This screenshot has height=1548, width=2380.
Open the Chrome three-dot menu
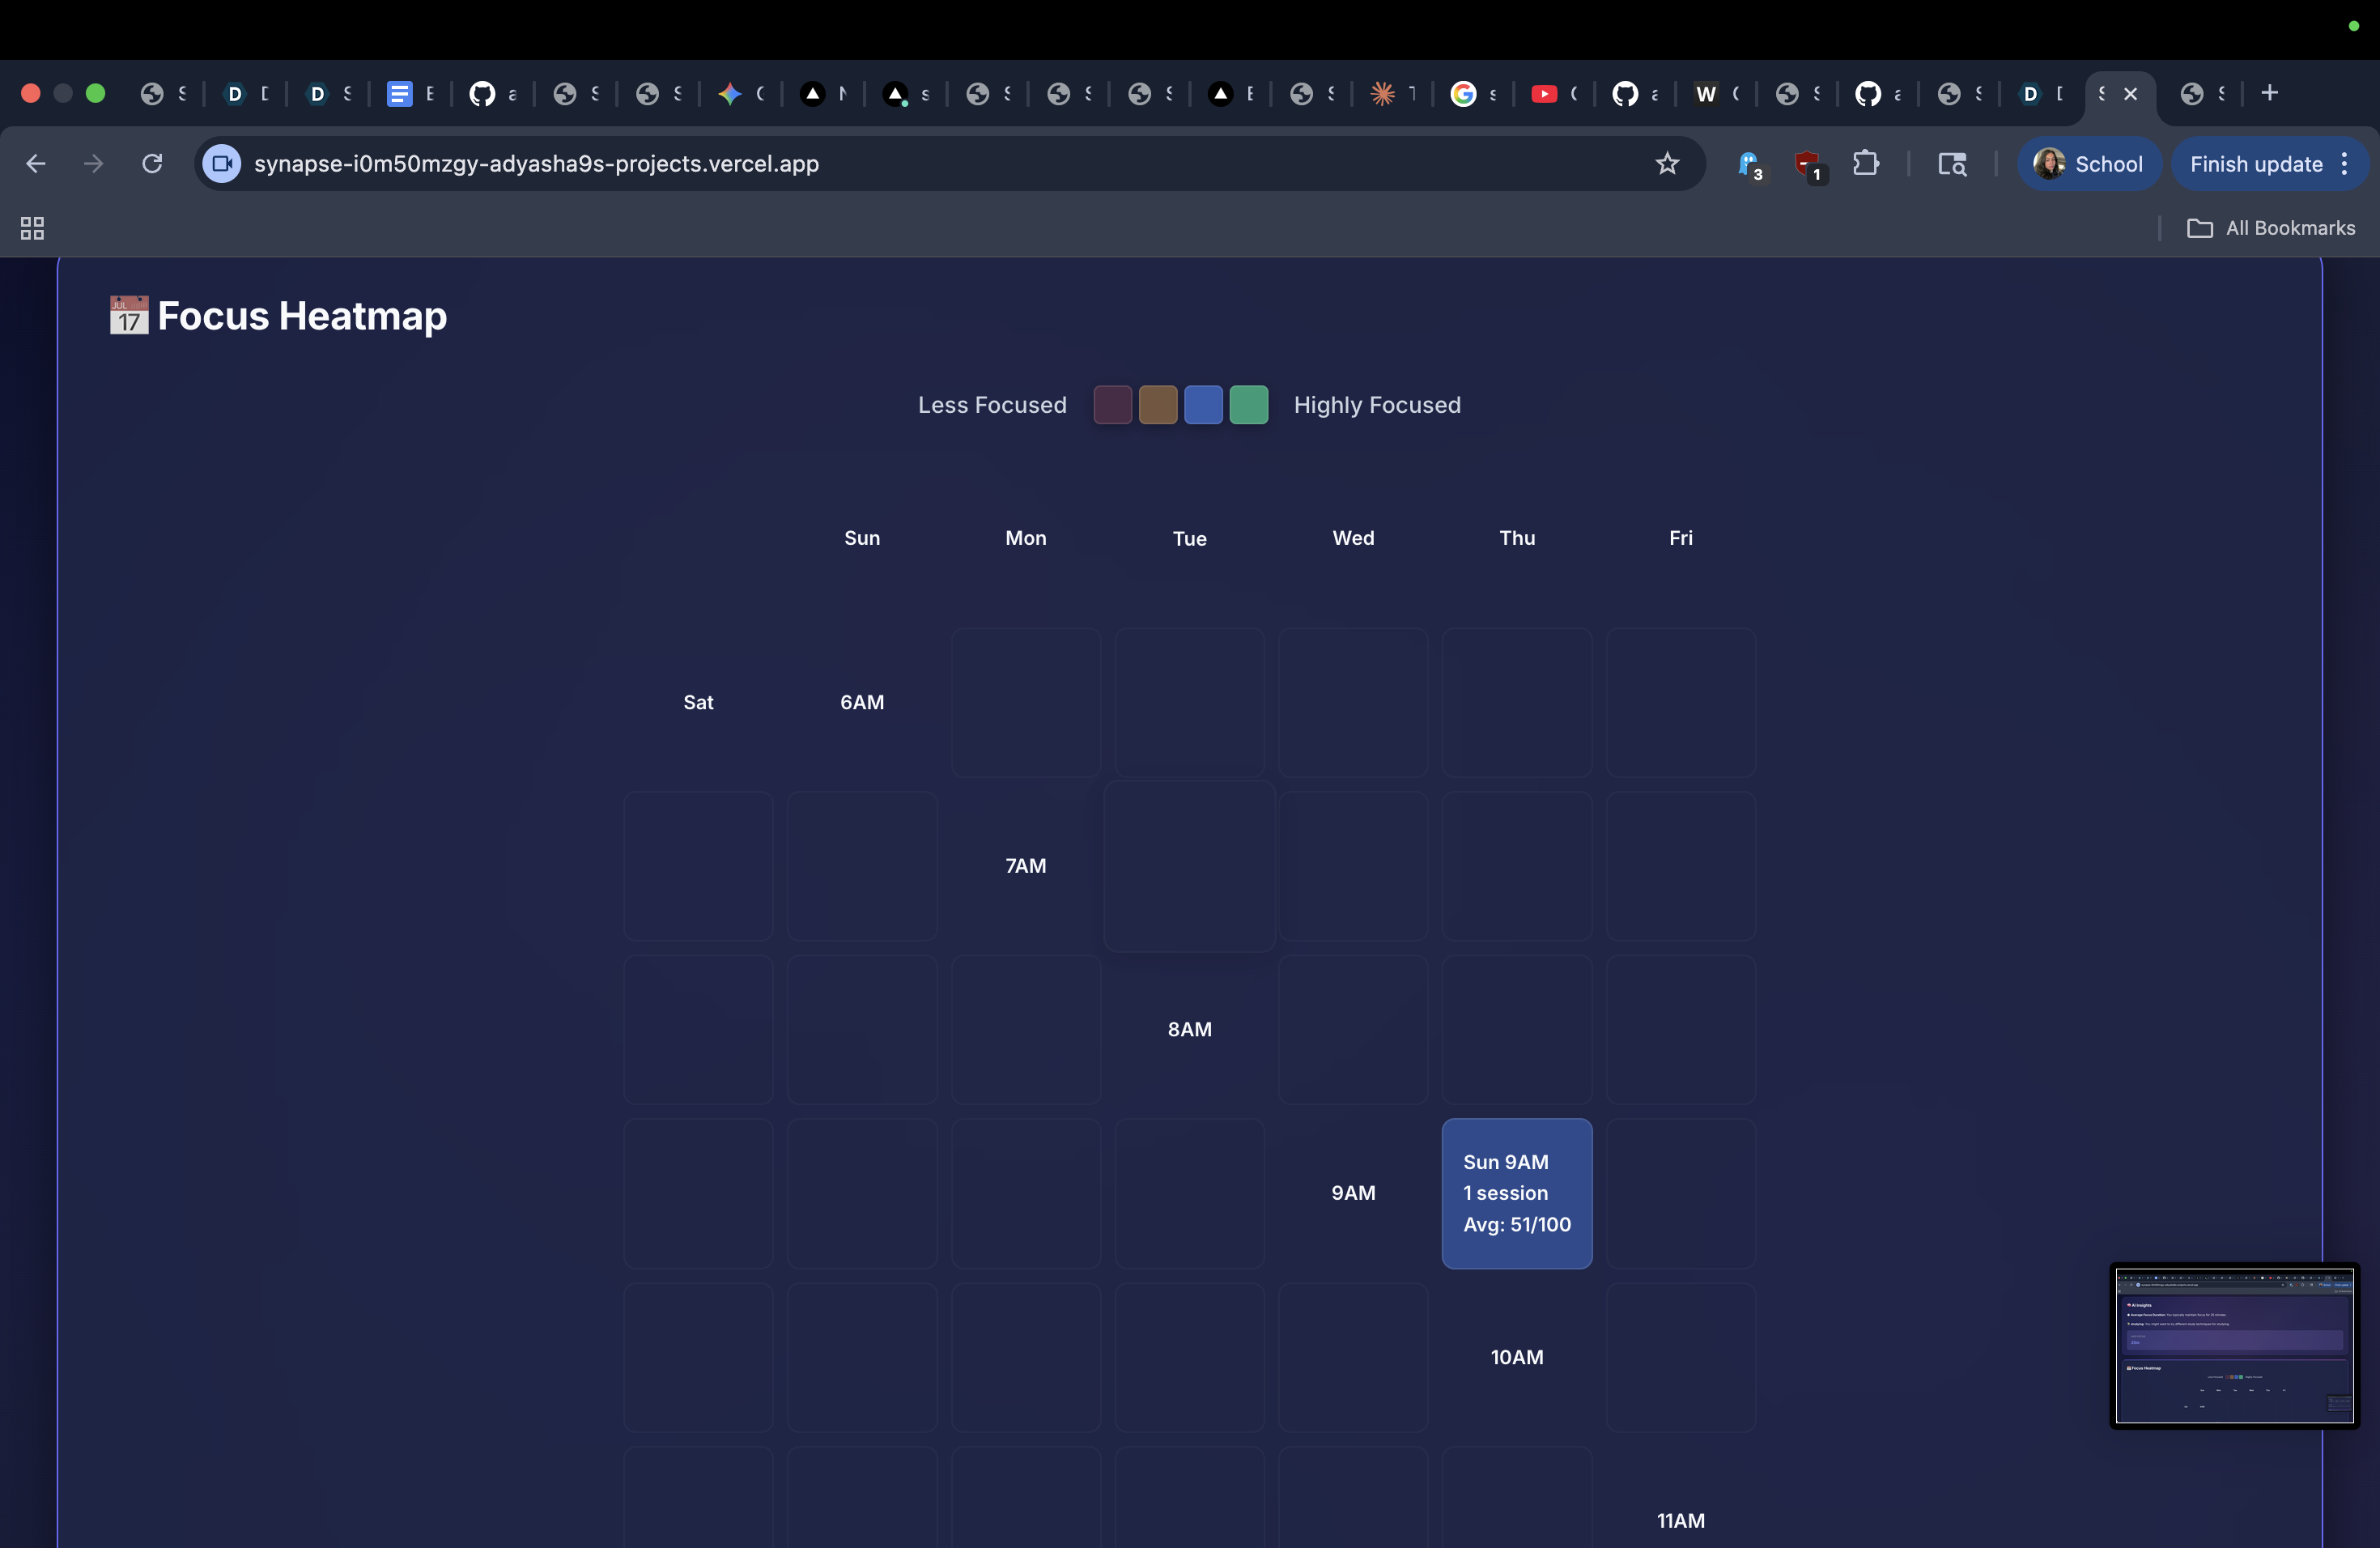[2344, 164]
